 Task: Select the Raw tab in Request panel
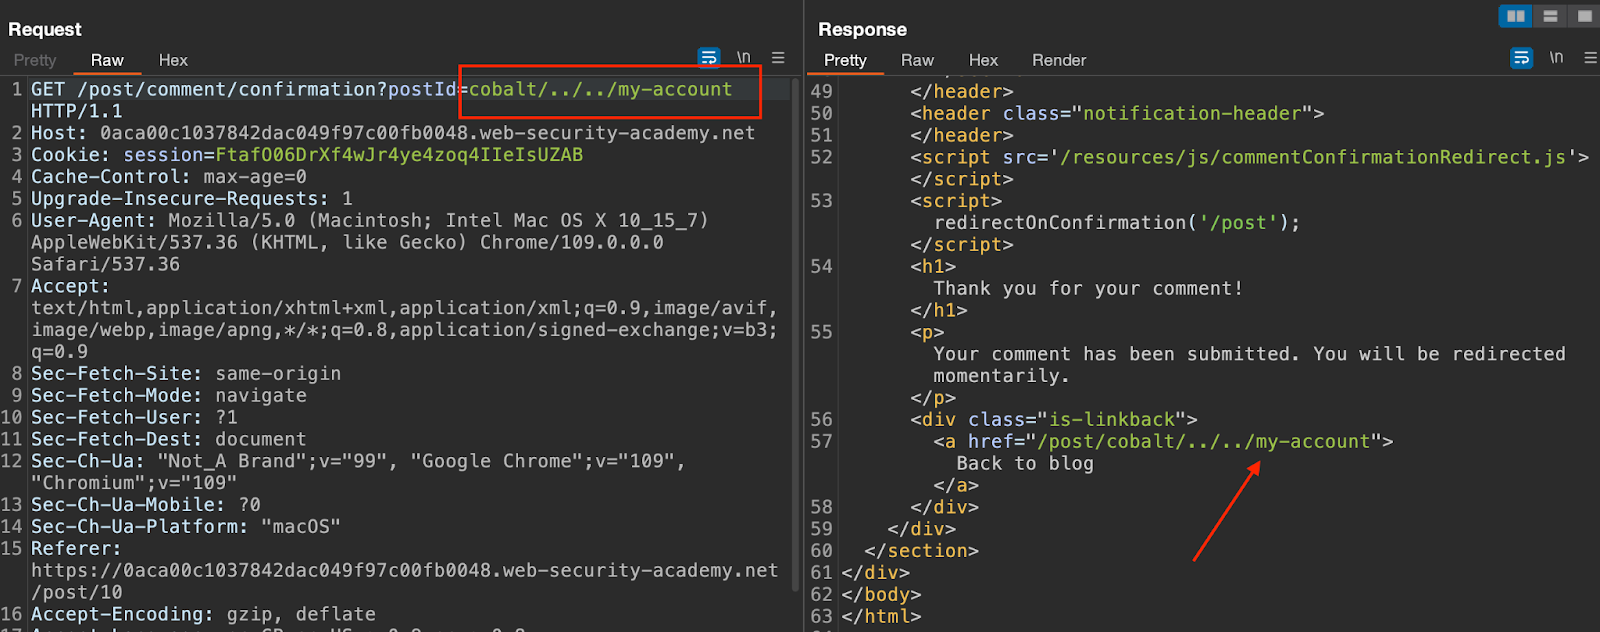pyautogui.click(x=107, y=60)
